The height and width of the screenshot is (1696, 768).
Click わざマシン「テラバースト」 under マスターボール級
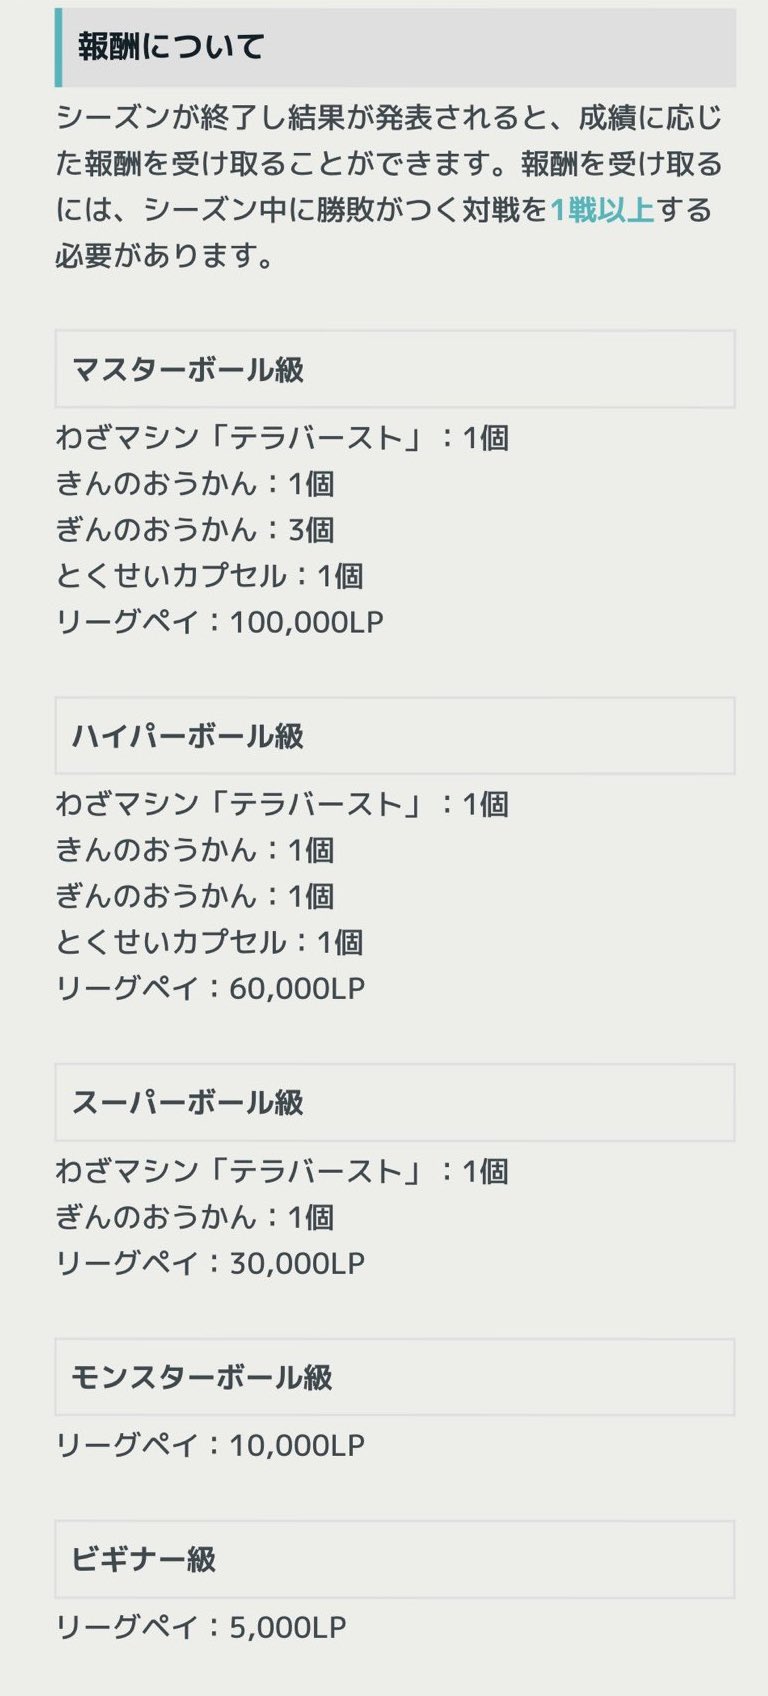click(x=282, y=438)
